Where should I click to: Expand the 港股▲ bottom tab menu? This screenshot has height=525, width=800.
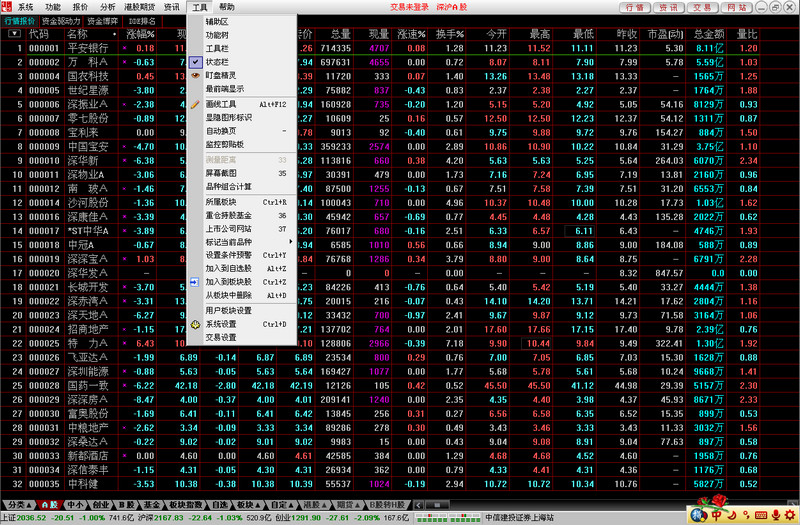315,505
